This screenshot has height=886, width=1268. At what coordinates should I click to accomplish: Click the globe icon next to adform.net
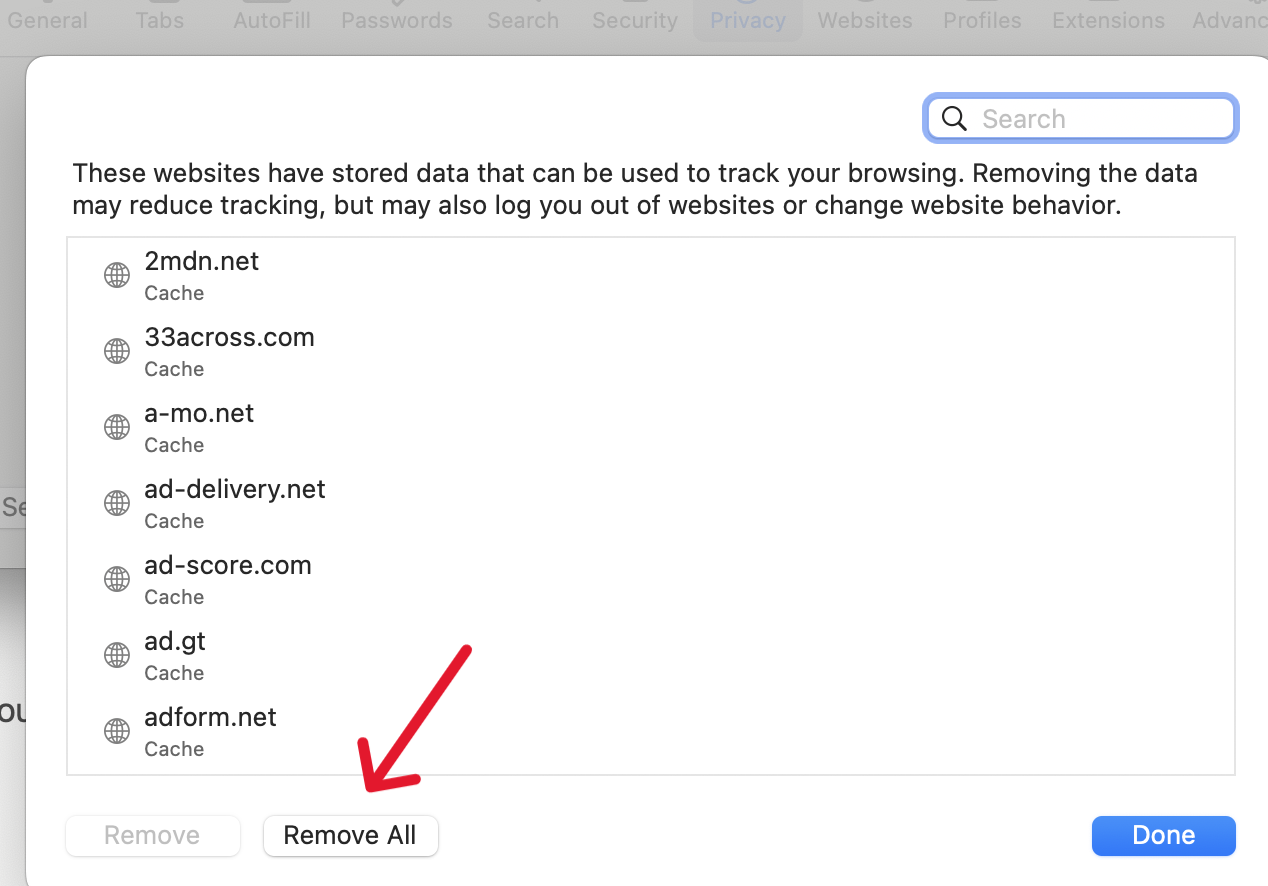(117, 731)
